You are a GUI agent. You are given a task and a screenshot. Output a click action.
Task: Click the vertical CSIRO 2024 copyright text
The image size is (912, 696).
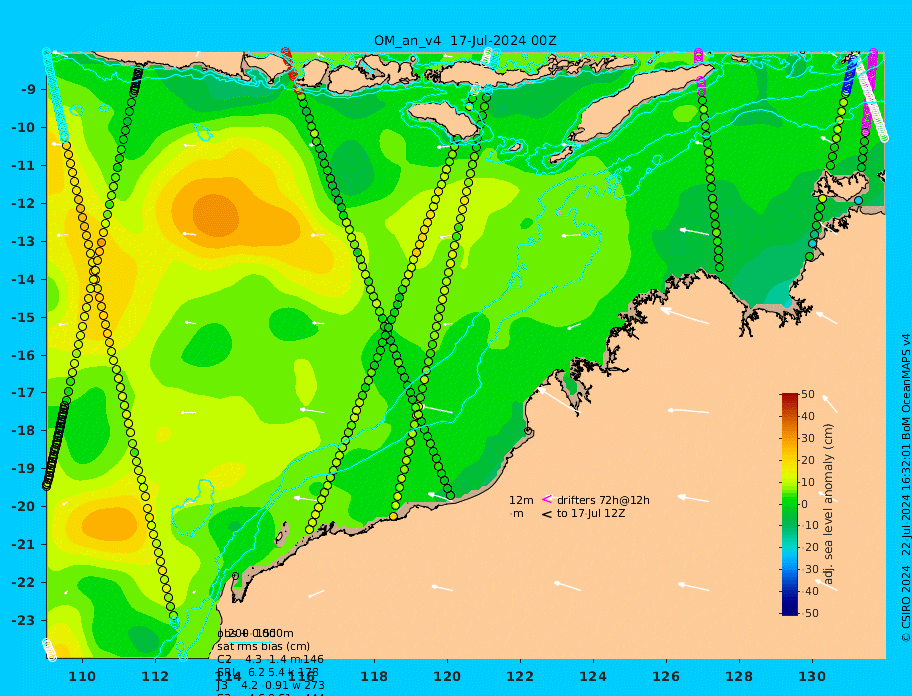[906, 488]
